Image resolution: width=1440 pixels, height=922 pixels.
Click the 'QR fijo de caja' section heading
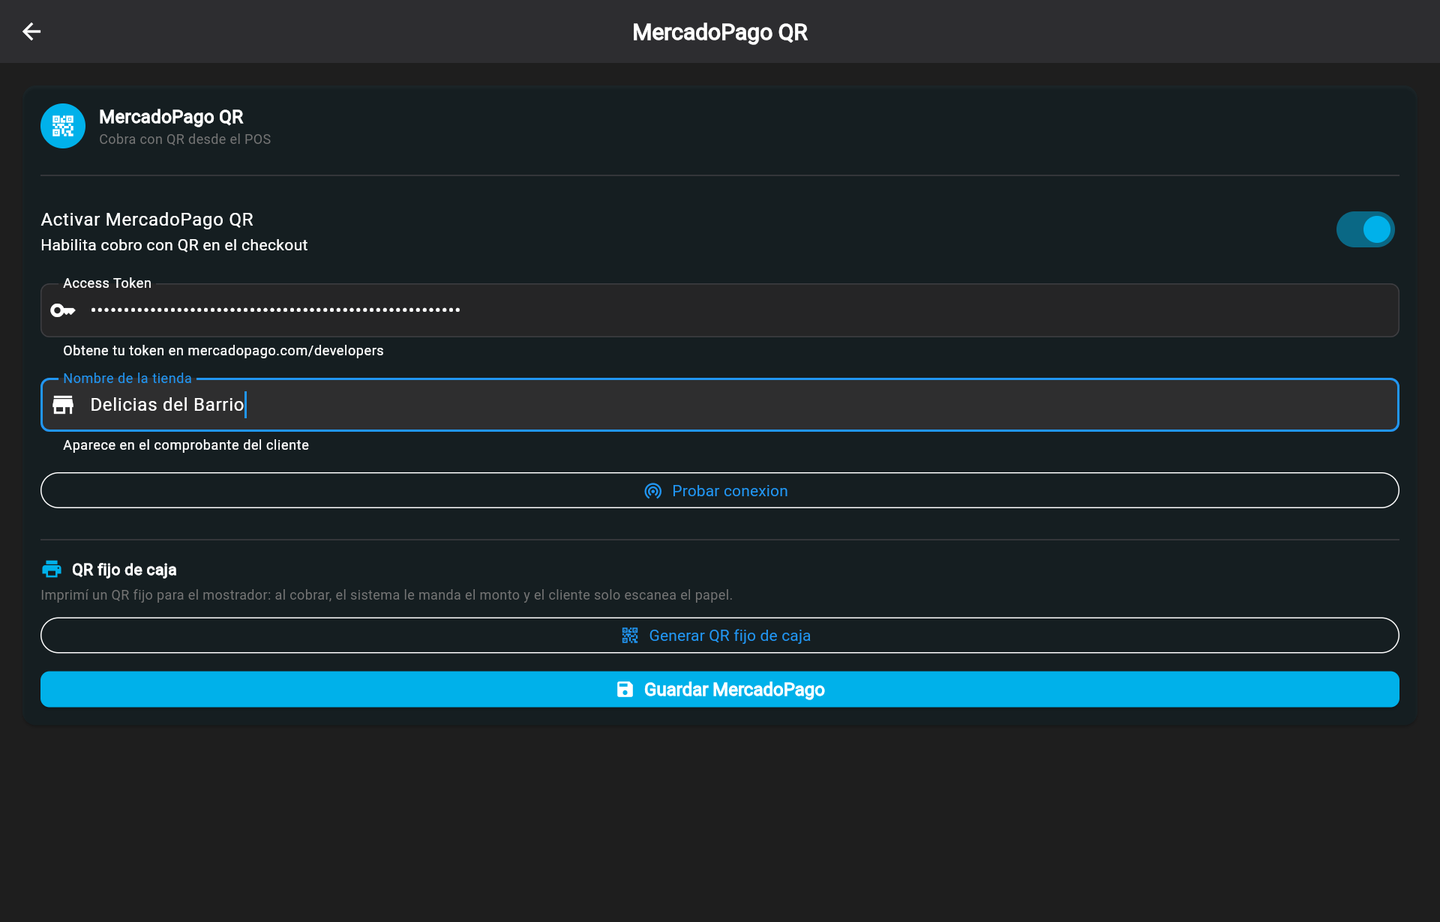coord(124,570)
